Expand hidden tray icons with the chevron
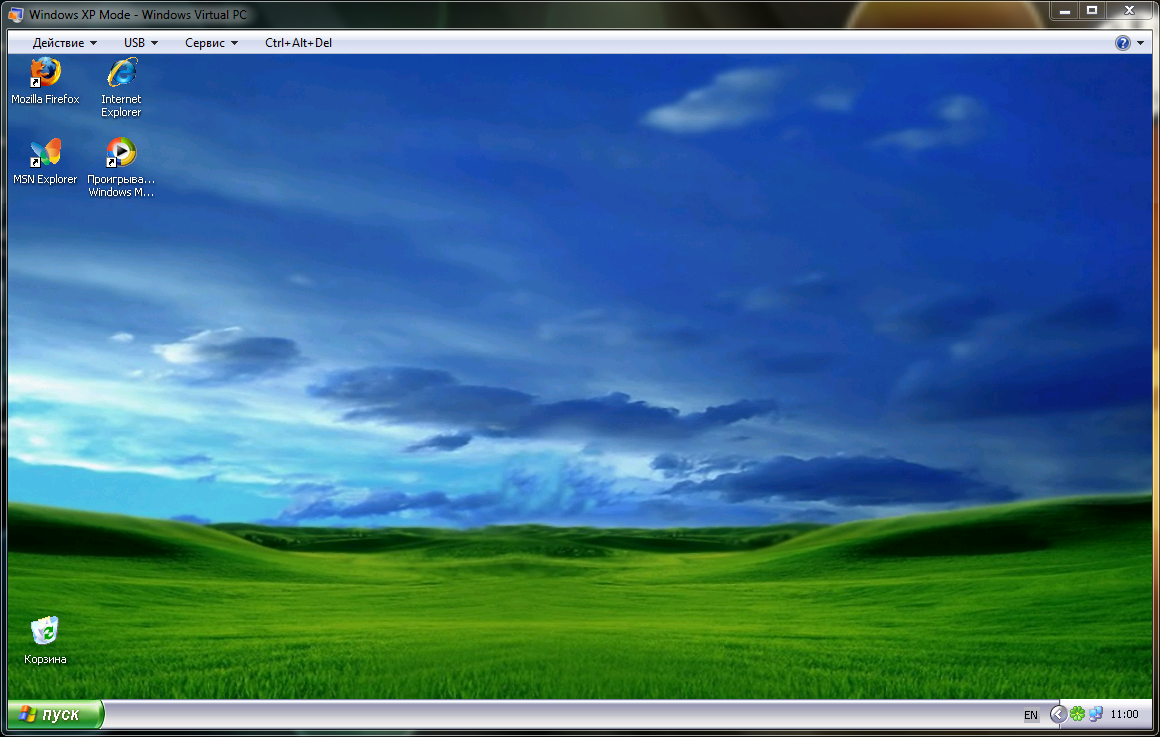 click(1059, 714)
